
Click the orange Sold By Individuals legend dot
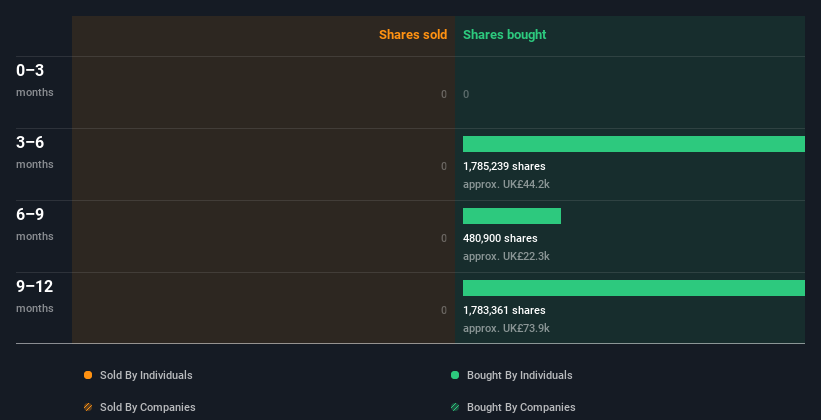[x=88, y=375]
